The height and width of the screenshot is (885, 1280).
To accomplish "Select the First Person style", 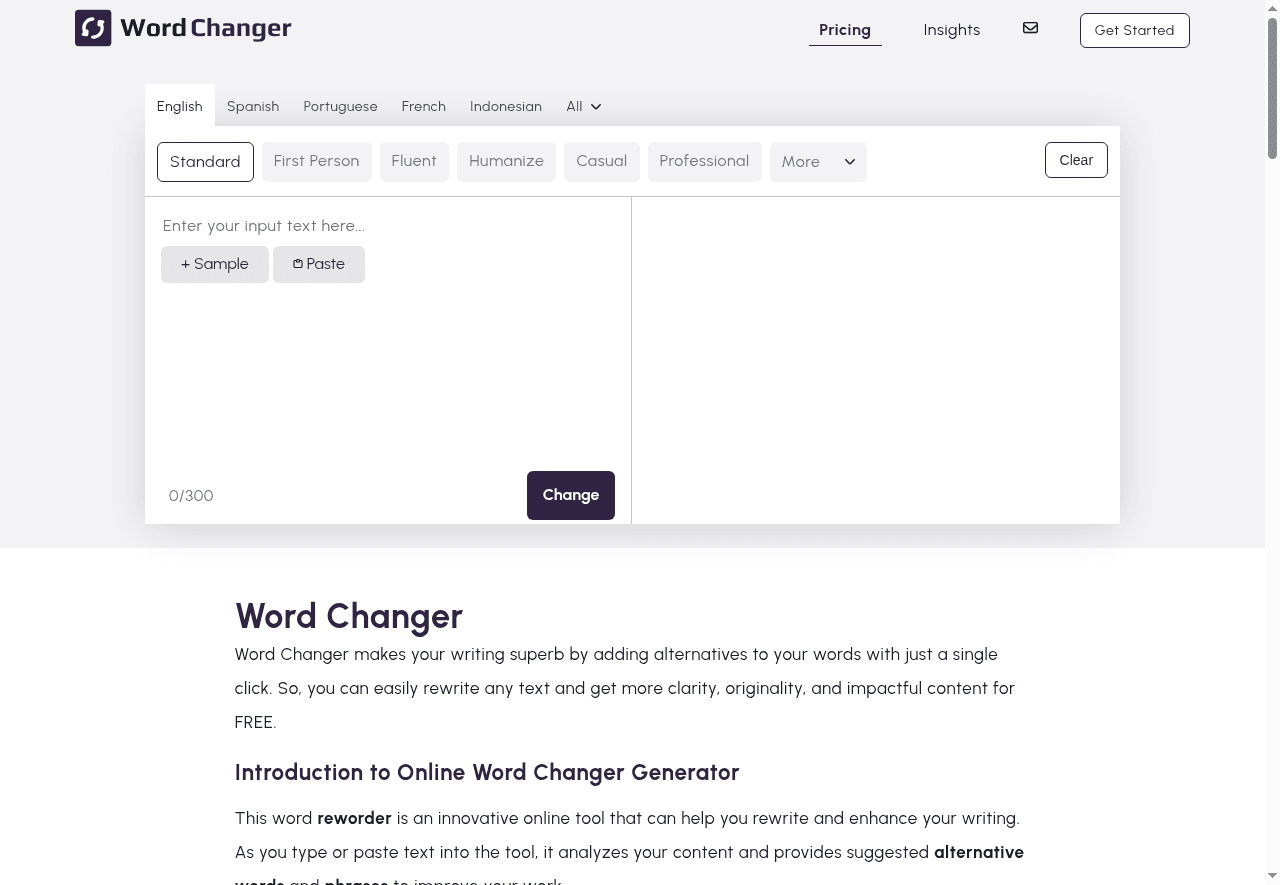I will [316, 161].
